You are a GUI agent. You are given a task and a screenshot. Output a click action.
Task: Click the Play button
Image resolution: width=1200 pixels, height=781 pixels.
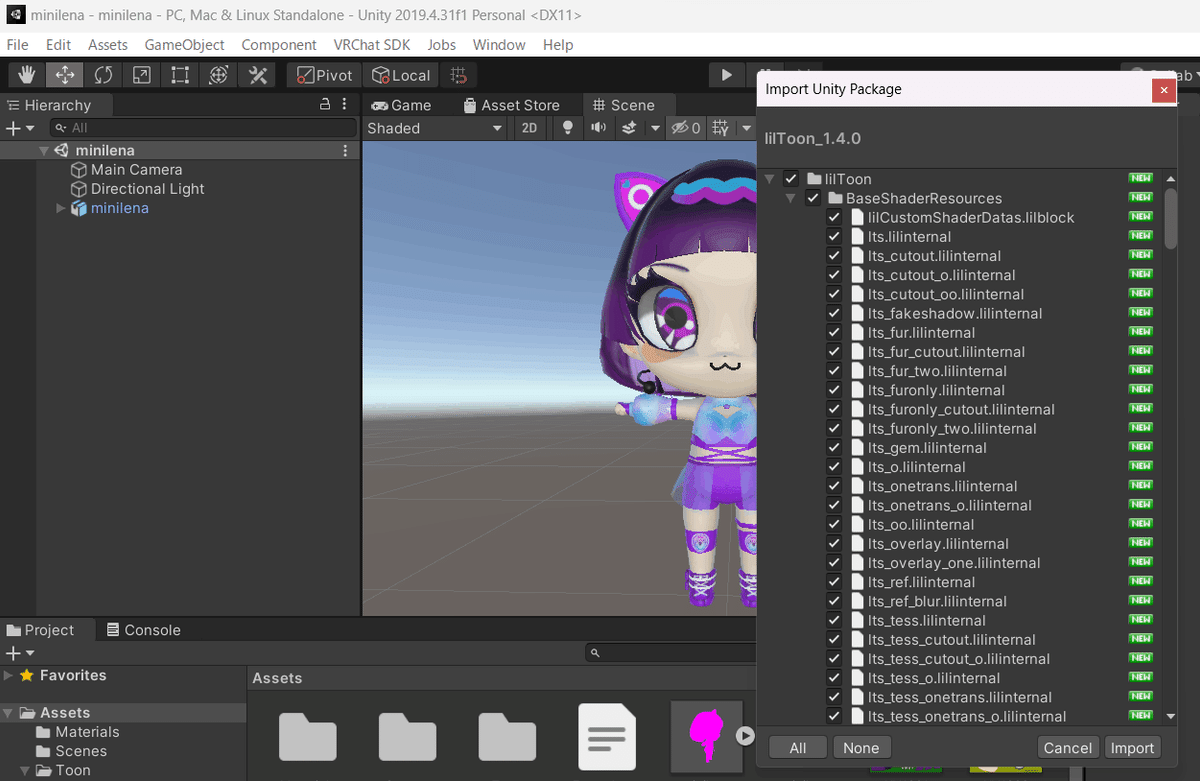727,75
